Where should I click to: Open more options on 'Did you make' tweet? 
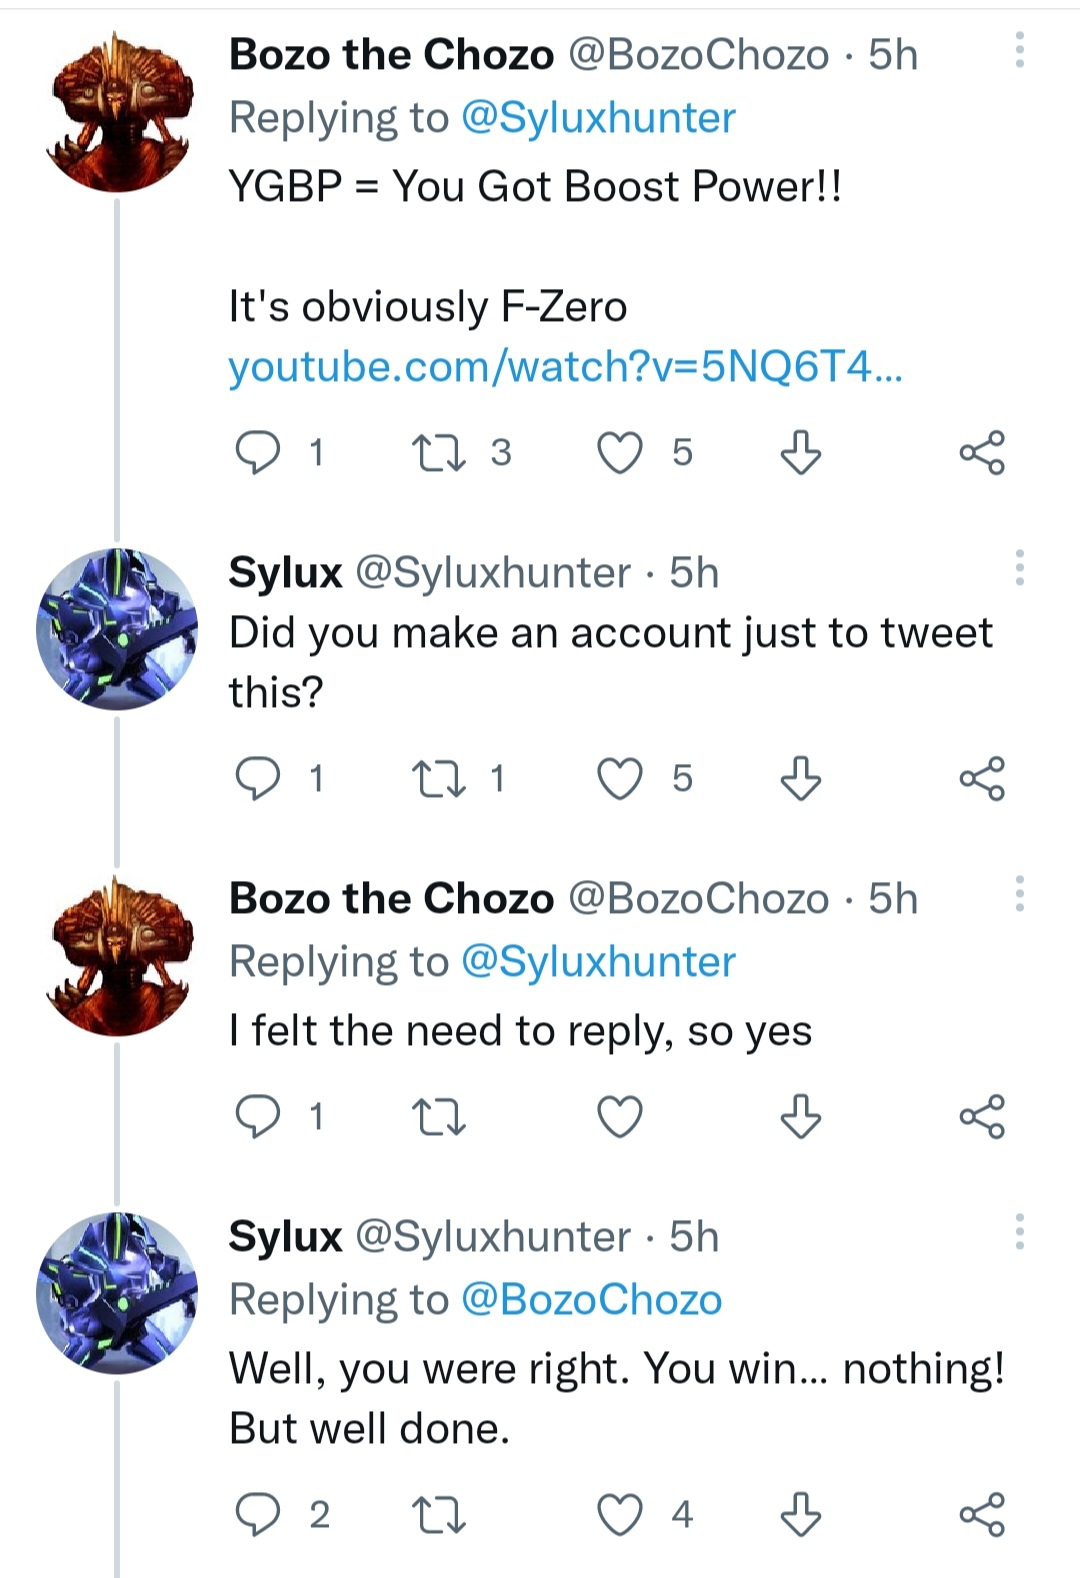[1019, 568]
